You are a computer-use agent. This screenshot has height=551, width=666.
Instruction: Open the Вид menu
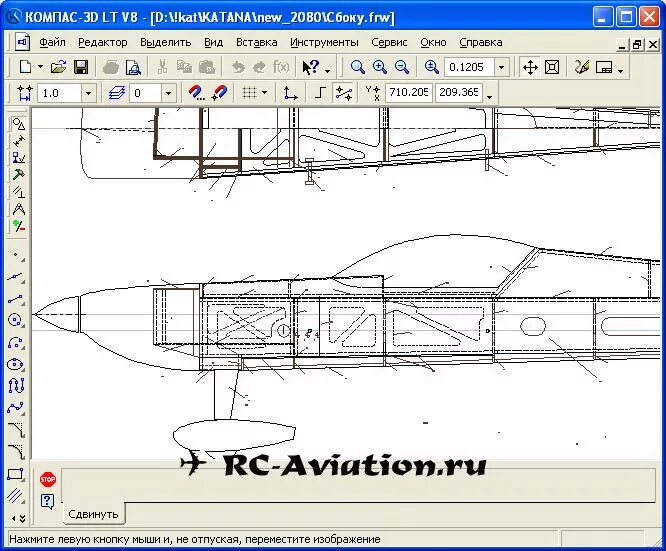[x=213, y=42]
